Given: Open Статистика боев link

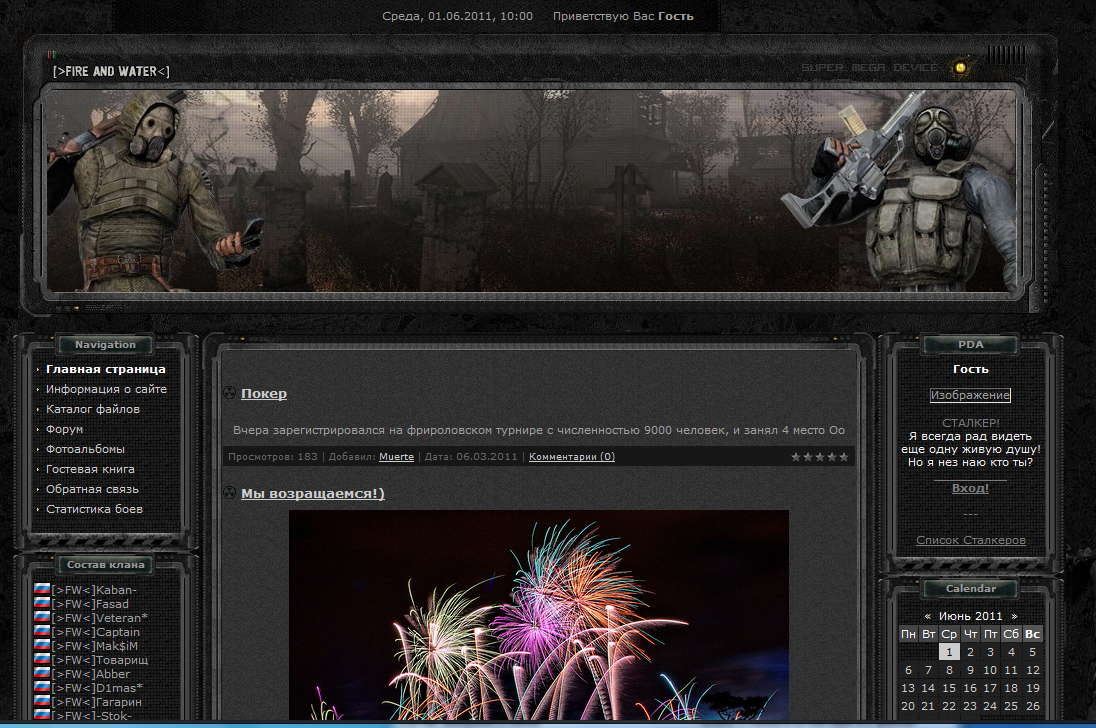Looking at the screenshot, I should [x=94, y=509].
